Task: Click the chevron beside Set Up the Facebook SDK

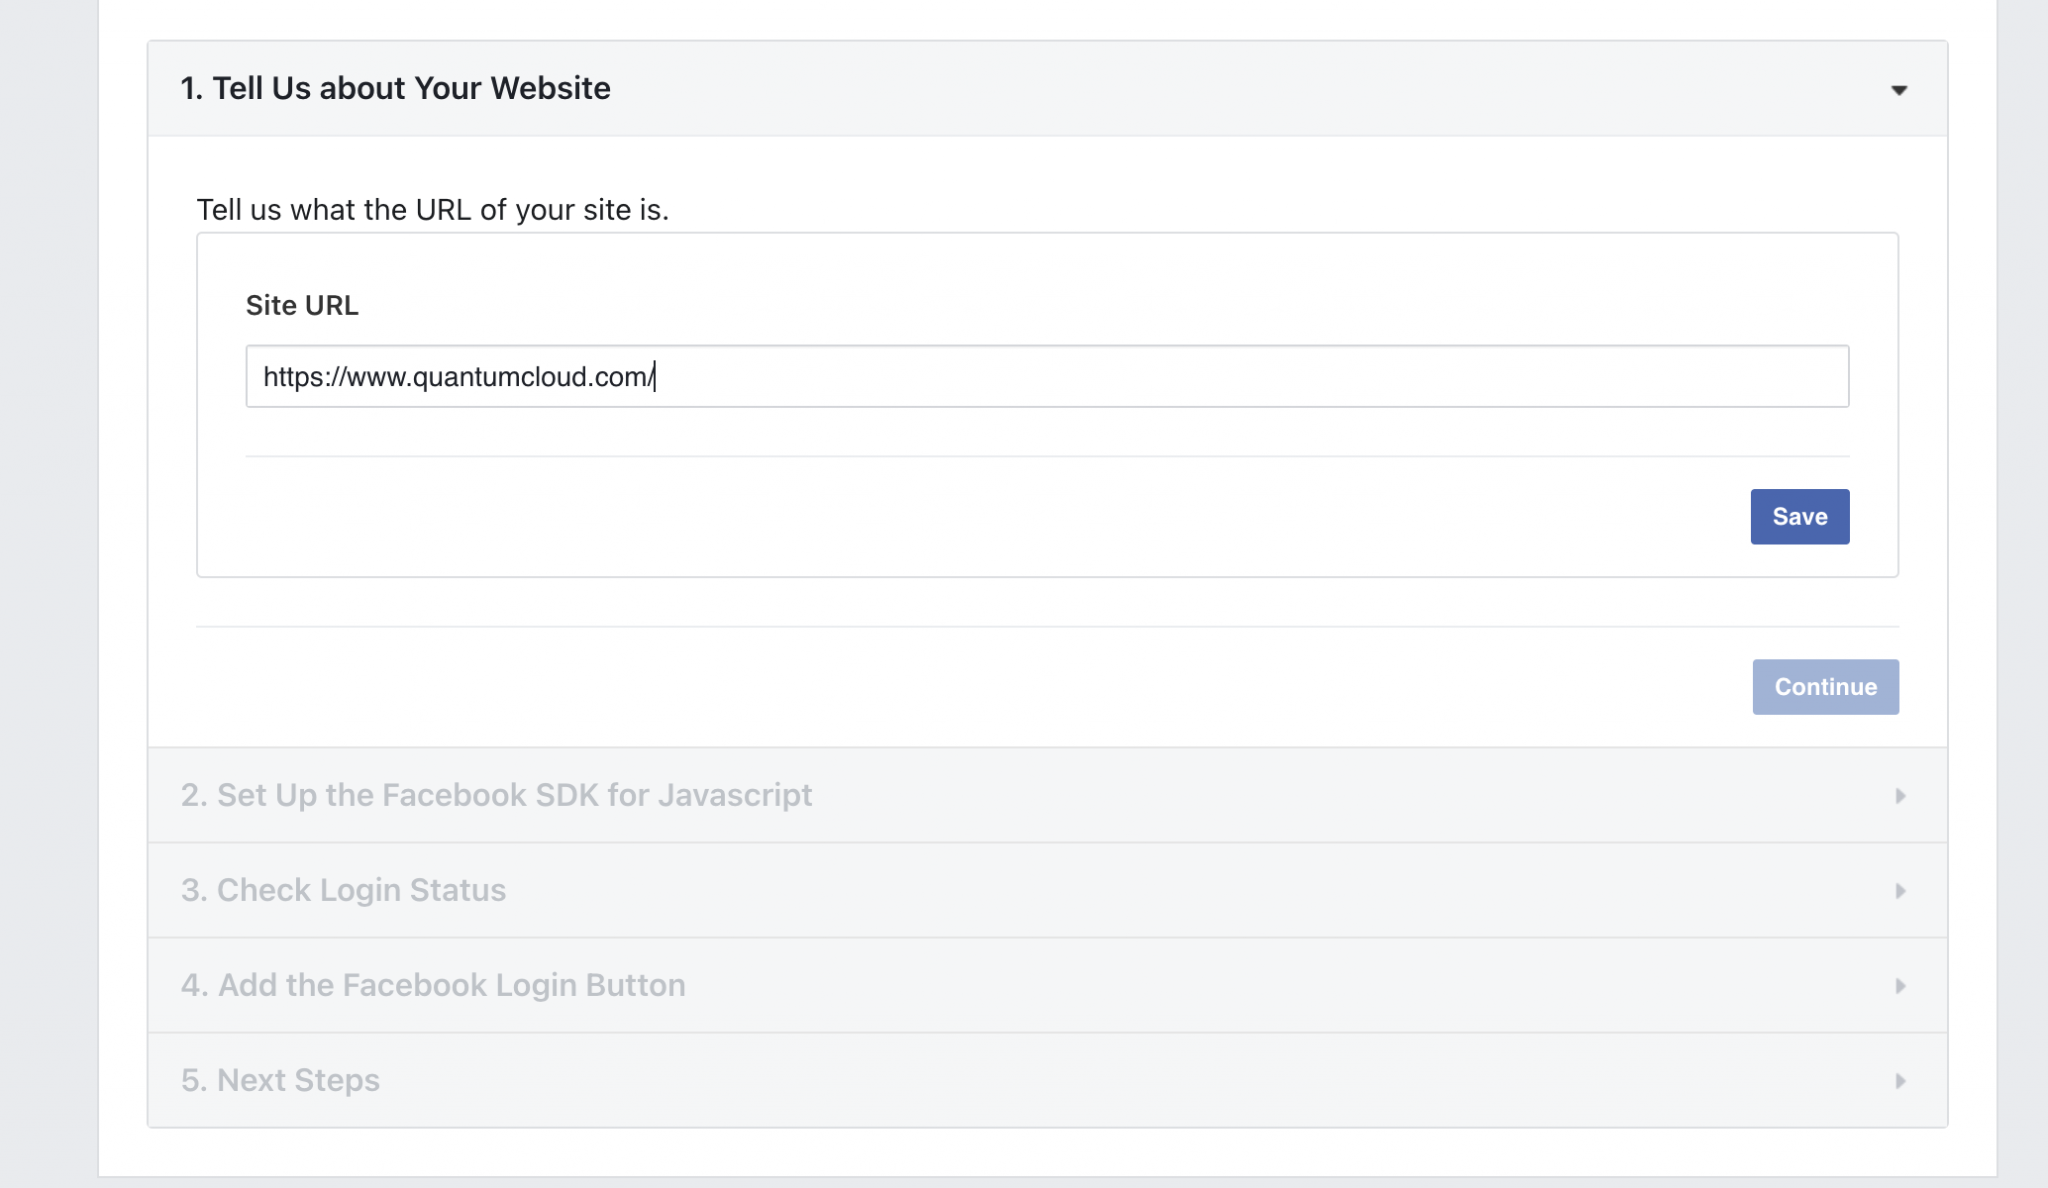Action: pos(1901,795)
